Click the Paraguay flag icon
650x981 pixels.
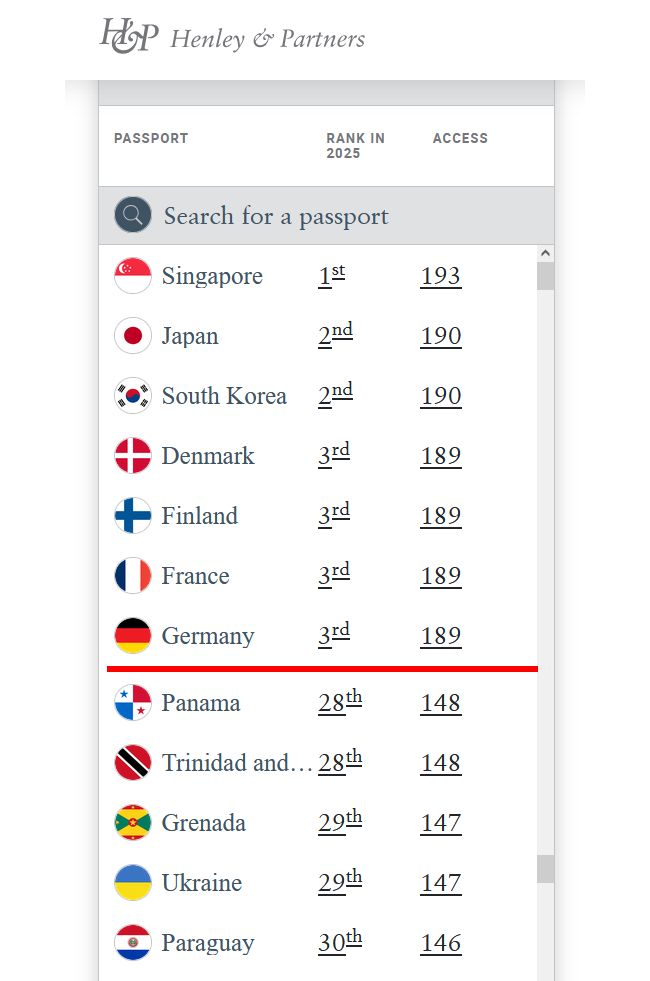(x=133, y=943)
